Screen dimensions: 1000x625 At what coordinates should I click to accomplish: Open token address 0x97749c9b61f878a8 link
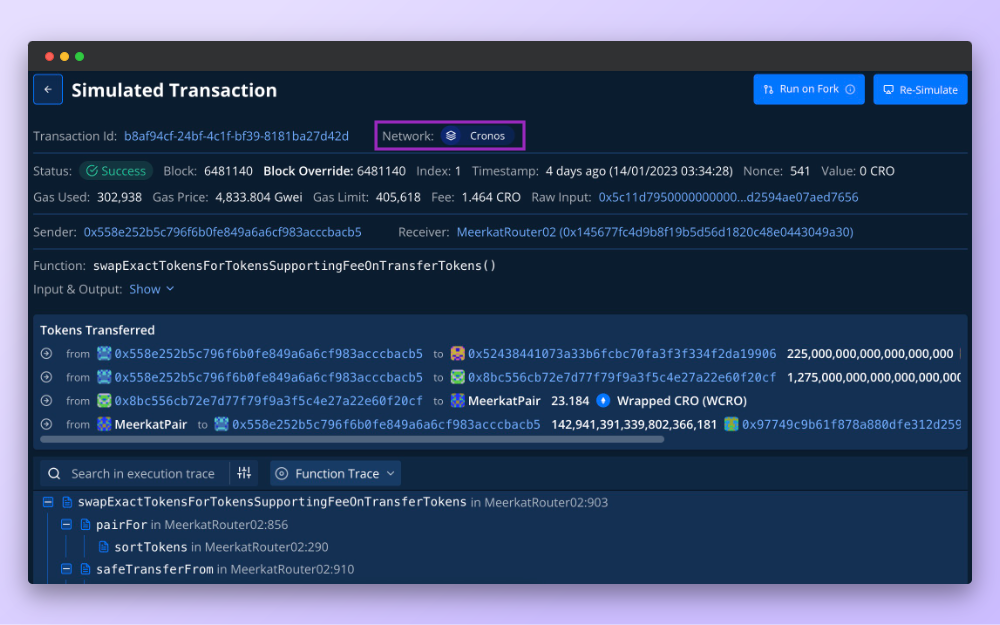(851, 424)
